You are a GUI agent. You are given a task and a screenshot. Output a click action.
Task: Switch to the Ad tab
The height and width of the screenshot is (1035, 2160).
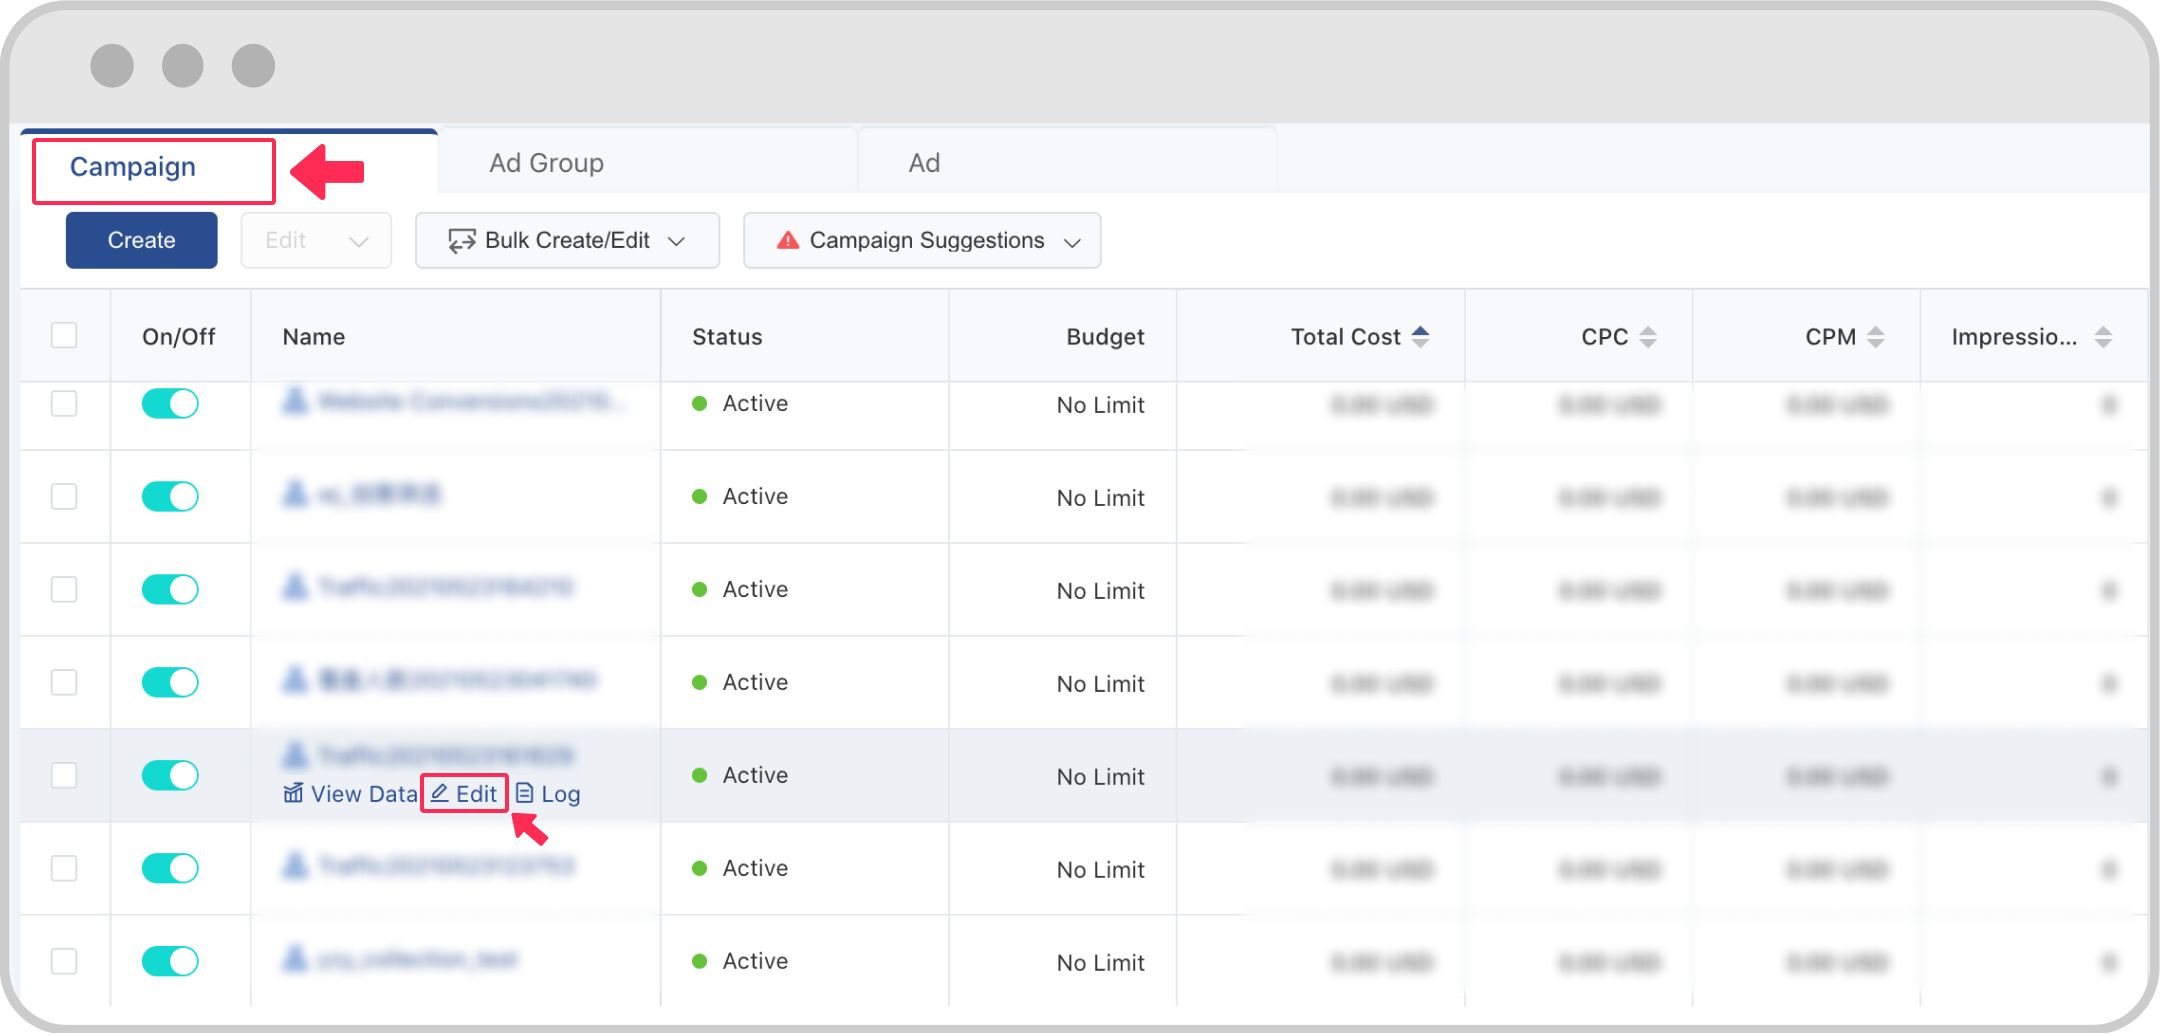[x=924, y=163]
